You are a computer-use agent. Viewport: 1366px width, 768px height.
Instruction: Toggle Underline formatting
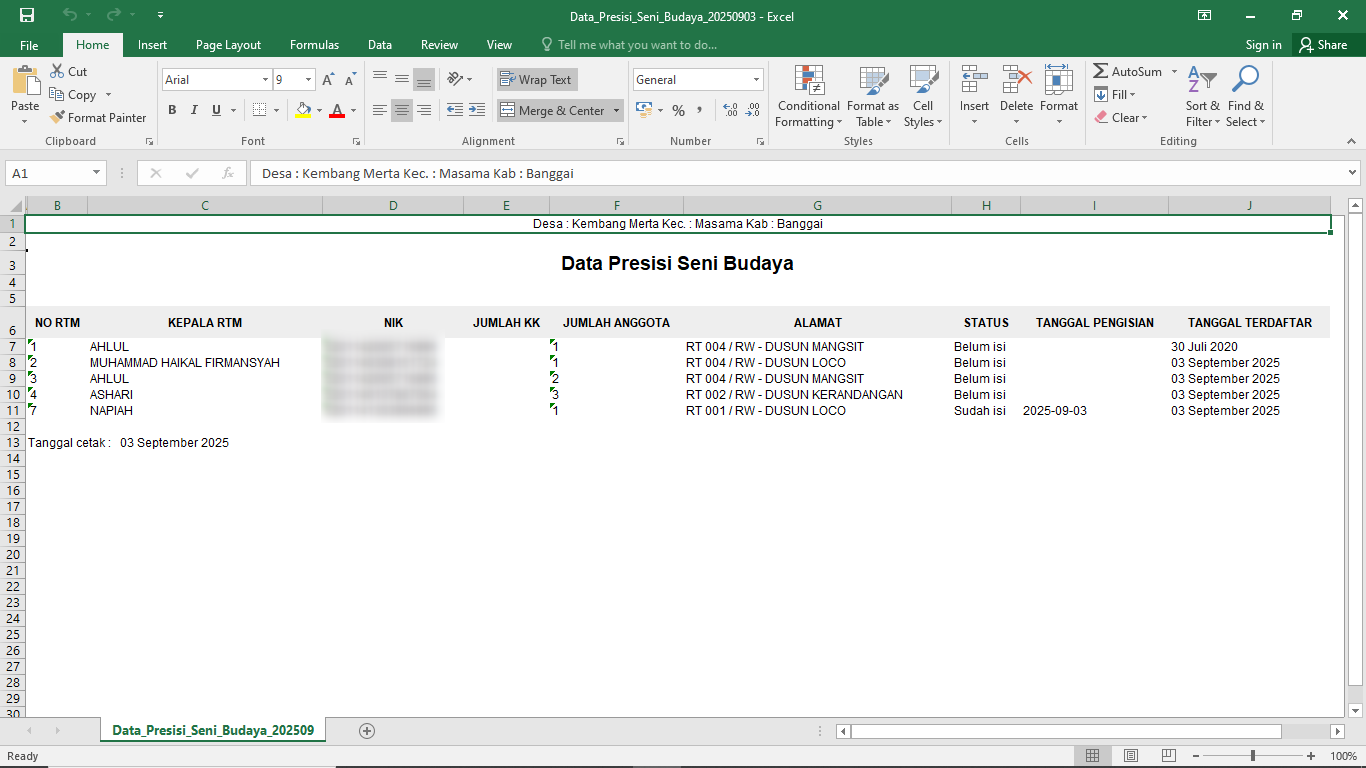216,110
